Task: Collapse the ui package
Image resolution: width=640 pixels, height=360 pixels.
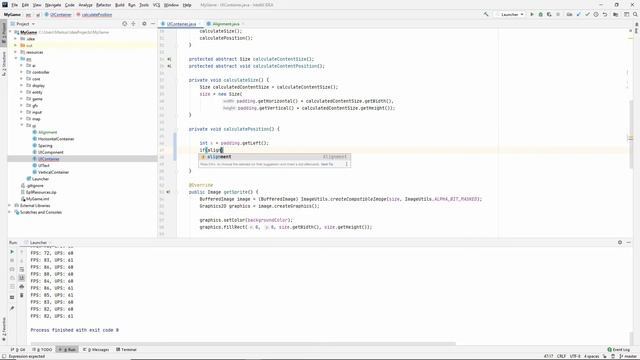Action: (x=21, y=125)
